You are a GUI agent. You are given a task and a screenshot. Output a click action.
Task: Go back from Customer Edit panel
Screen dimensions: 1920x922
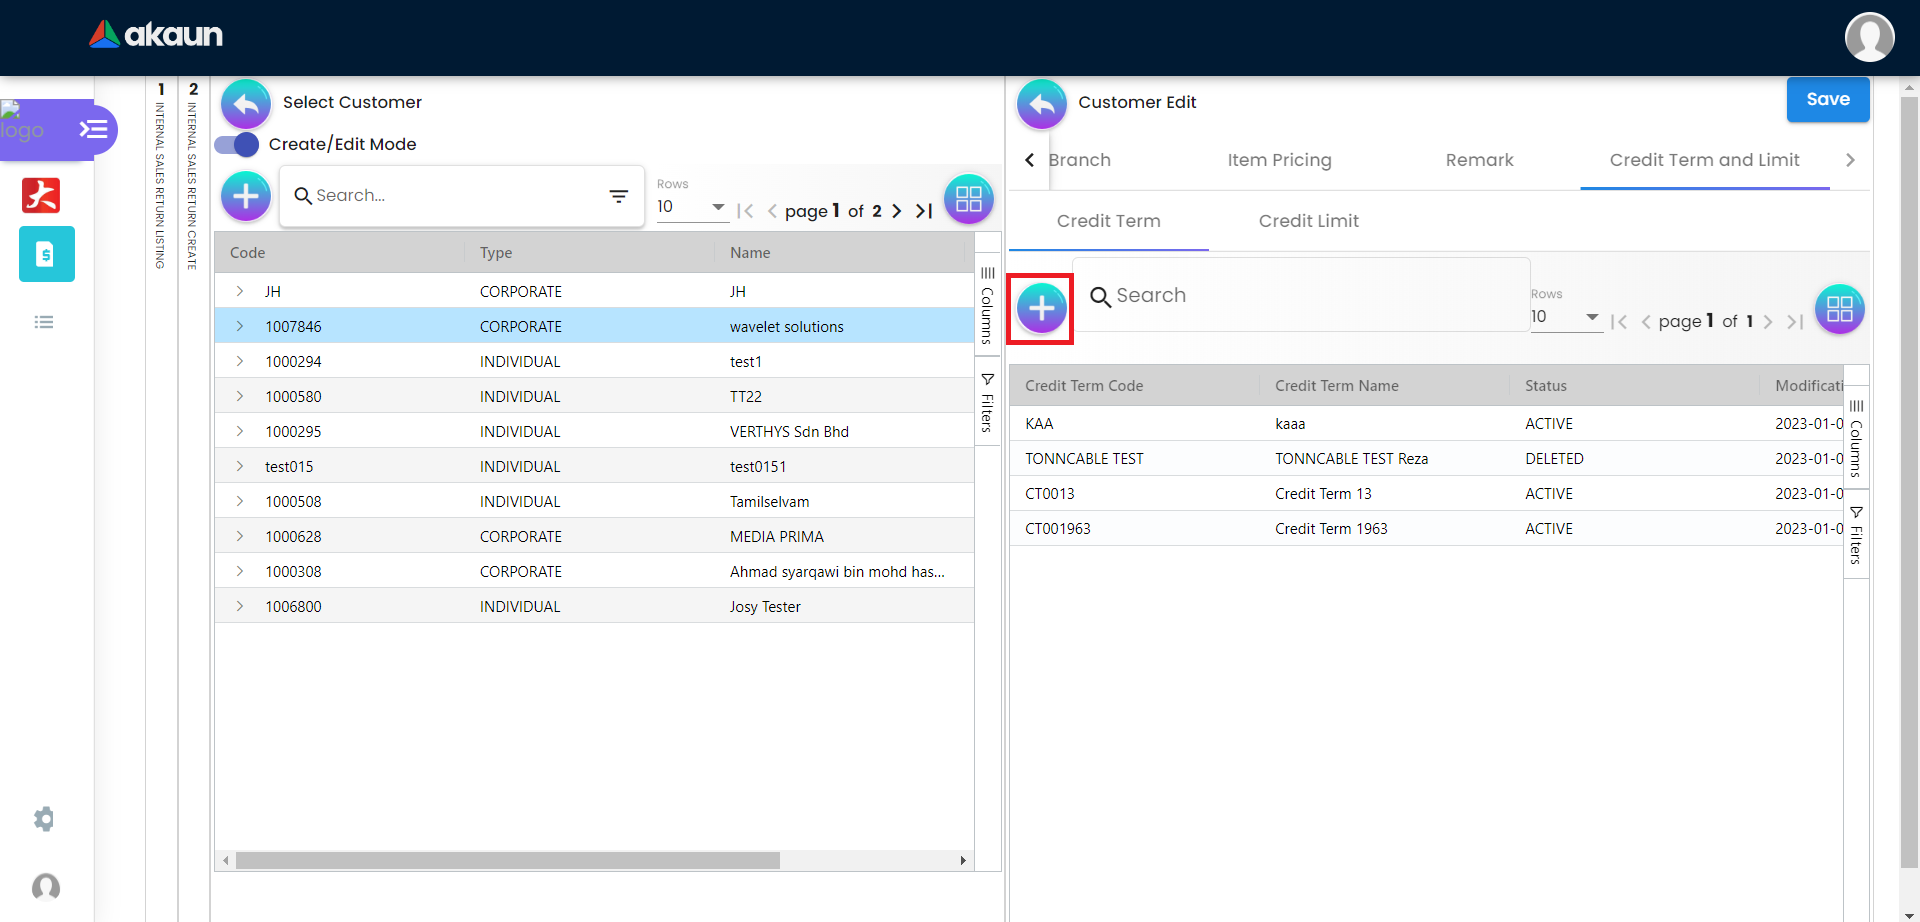1041,104
